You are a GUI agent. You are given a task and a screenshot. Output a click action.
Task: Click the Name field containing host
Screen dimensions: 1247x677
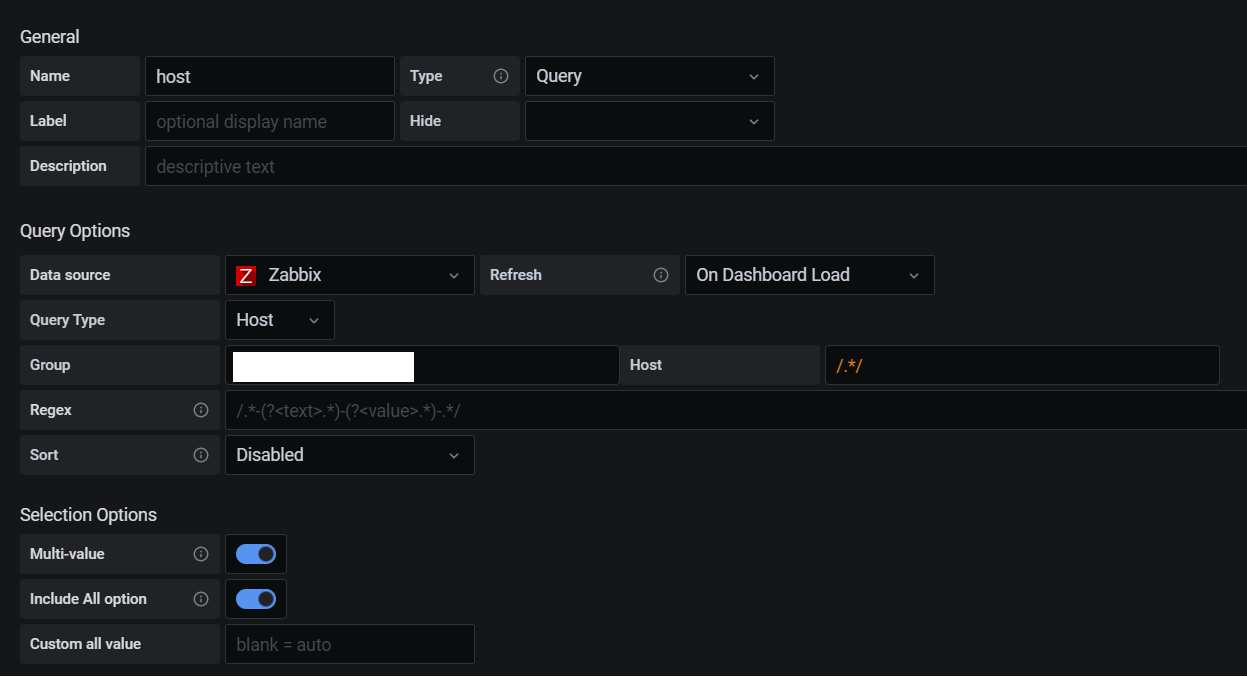[269, 76]
